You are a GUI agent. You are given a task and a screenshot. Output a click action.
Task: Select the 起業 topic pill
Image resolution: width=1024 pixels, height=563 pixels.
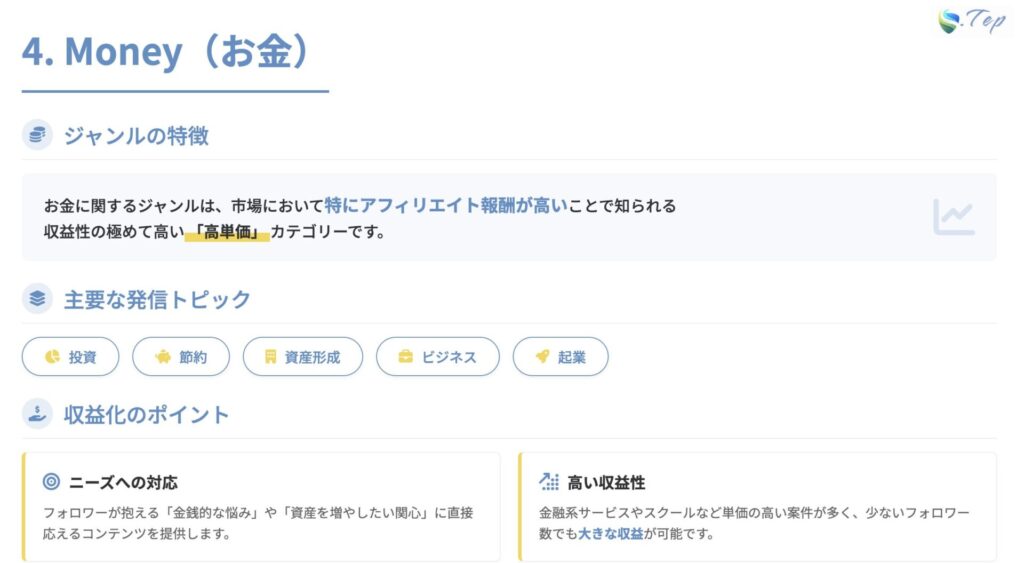(560, 357)
